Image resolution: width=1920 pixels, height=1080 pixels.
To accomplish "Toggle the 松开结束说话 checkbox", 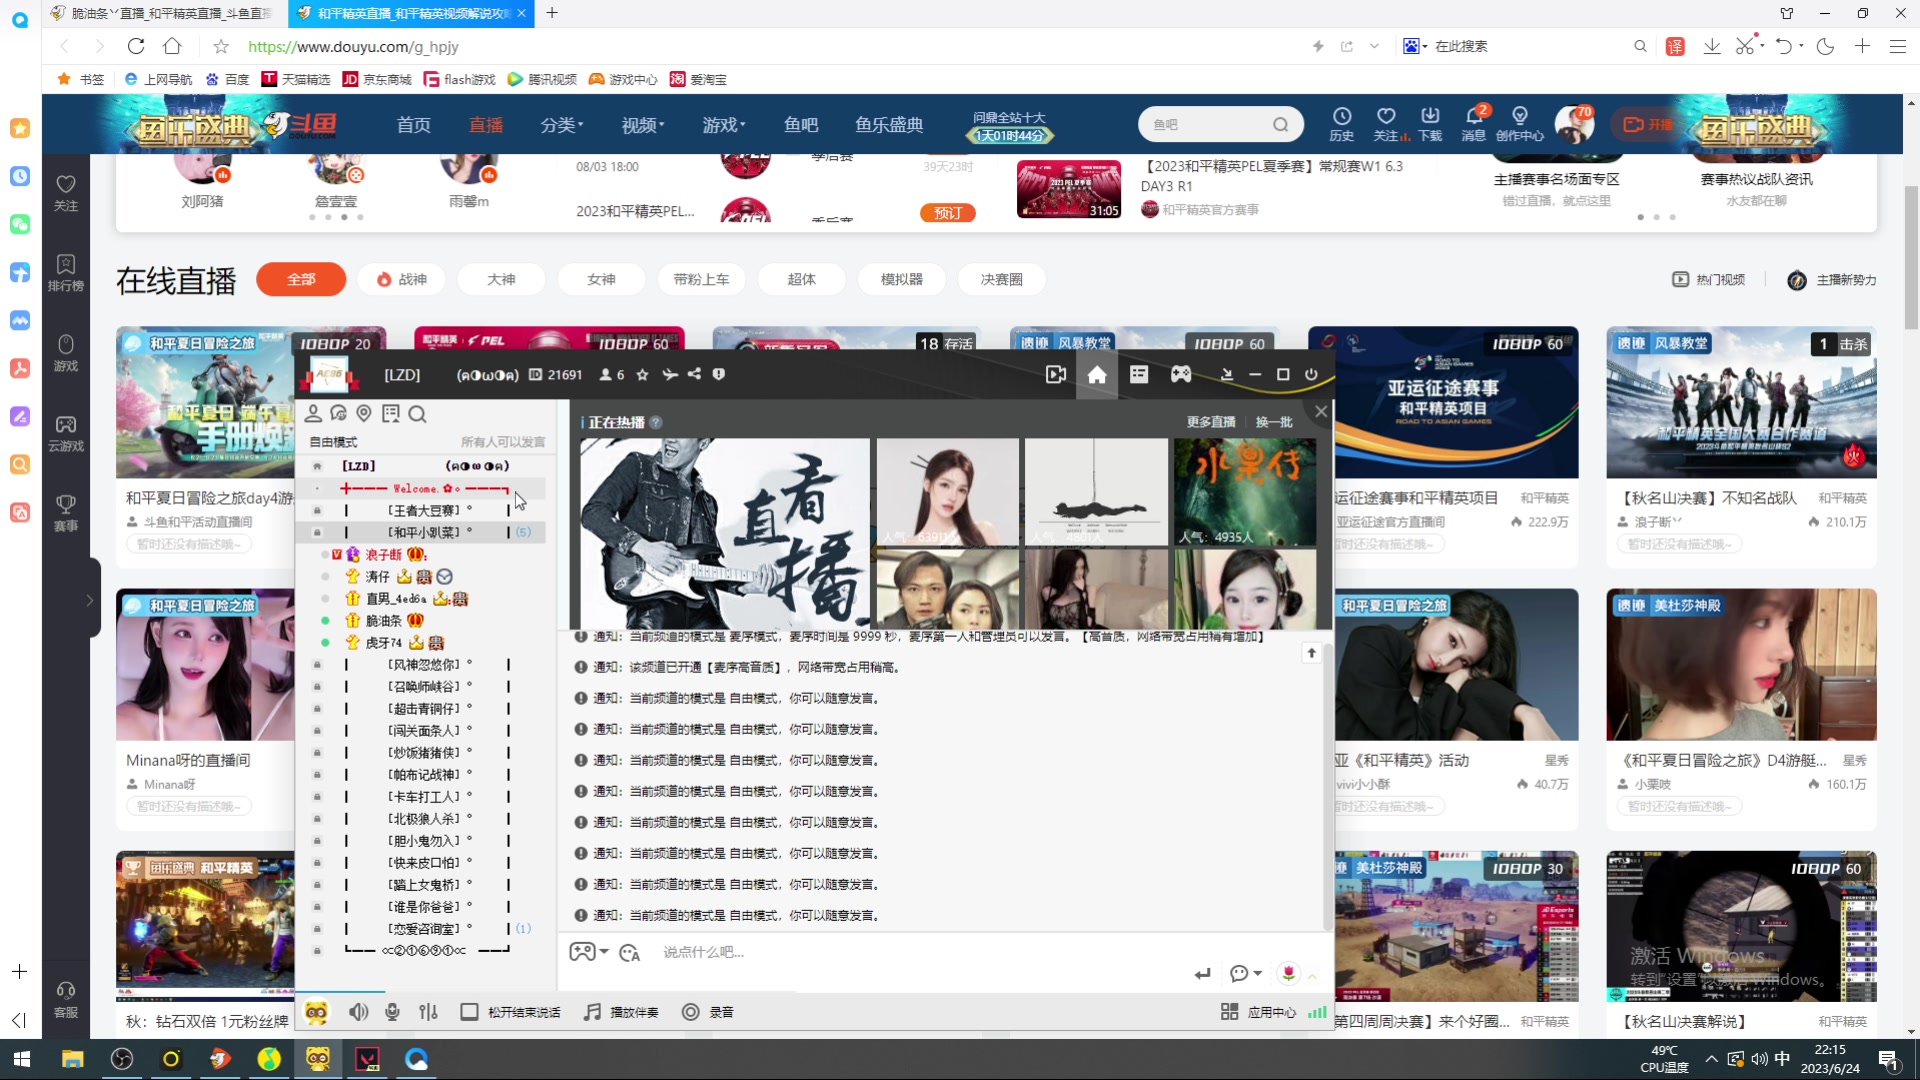I will (x=469, y=1012).
